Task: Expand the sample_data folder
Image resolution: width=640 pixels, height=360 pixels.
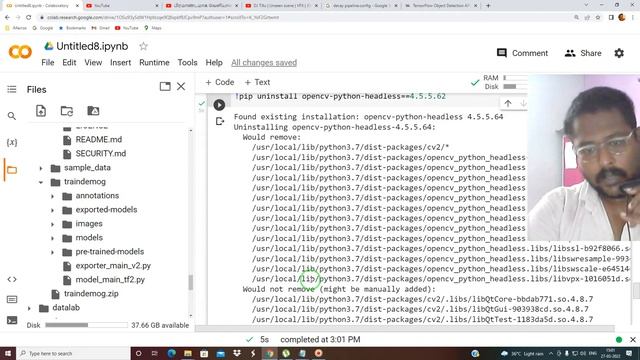Action: tap(41, 168)
